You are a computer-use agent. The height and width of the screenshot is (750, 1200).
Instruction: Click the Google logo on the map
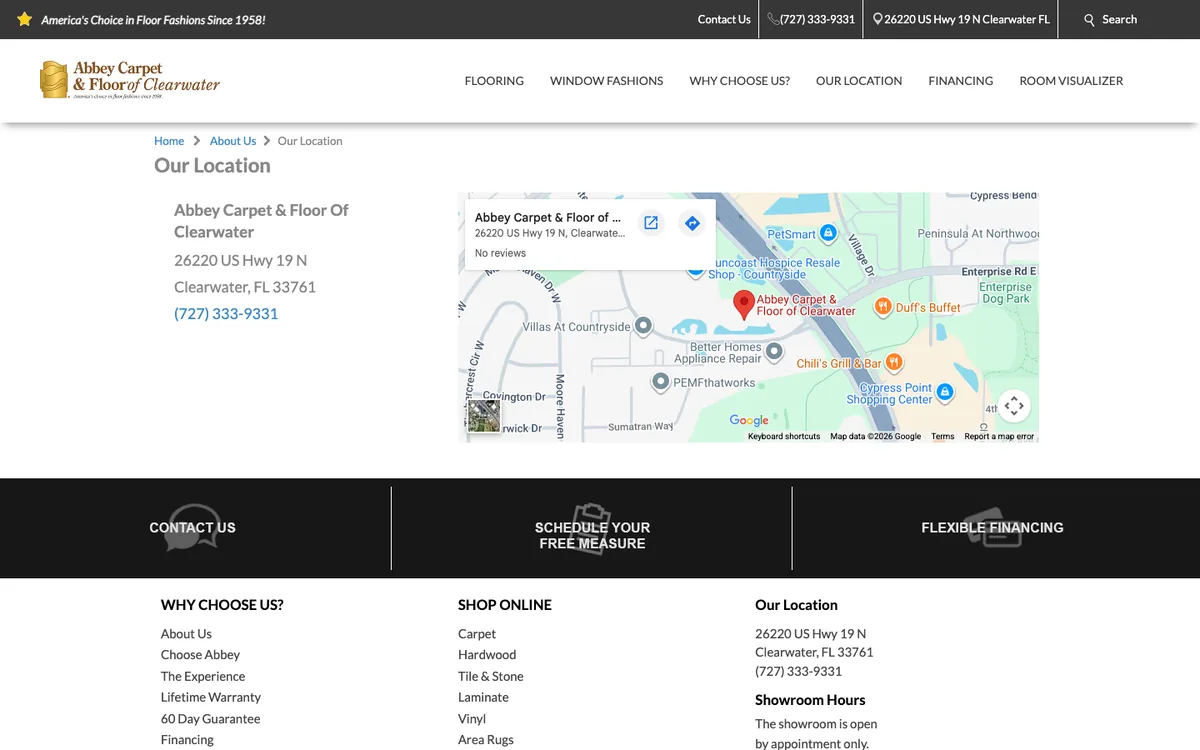(749, 421)
